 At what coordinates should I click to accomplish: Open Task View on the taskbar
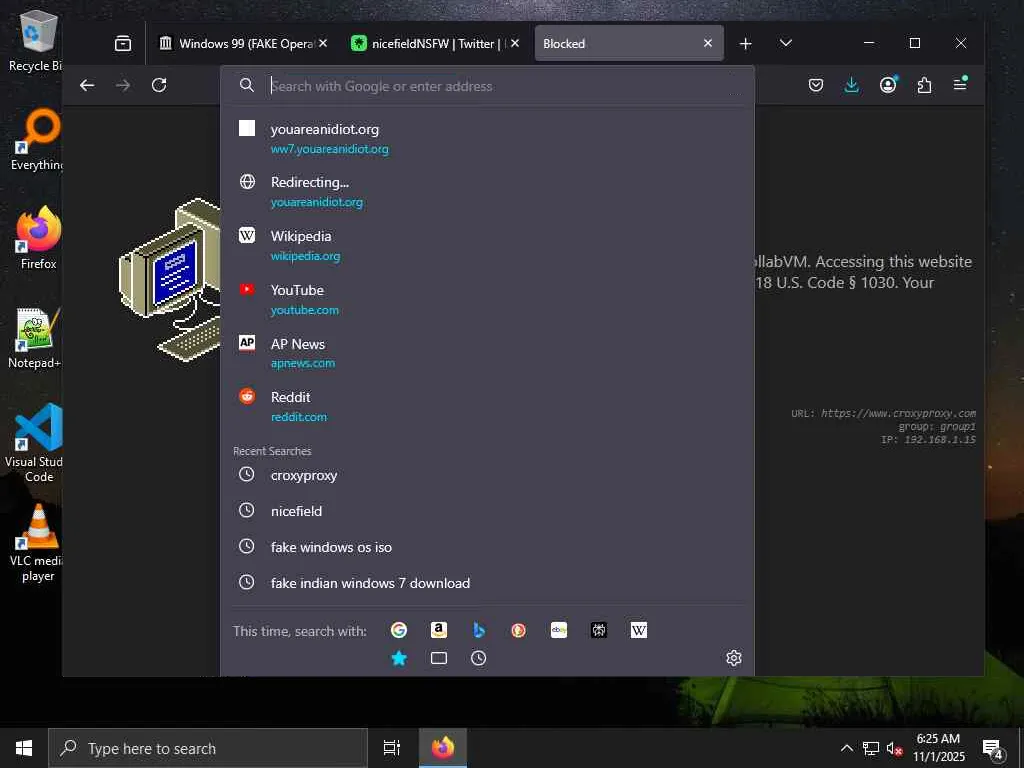tap(392, 748)
